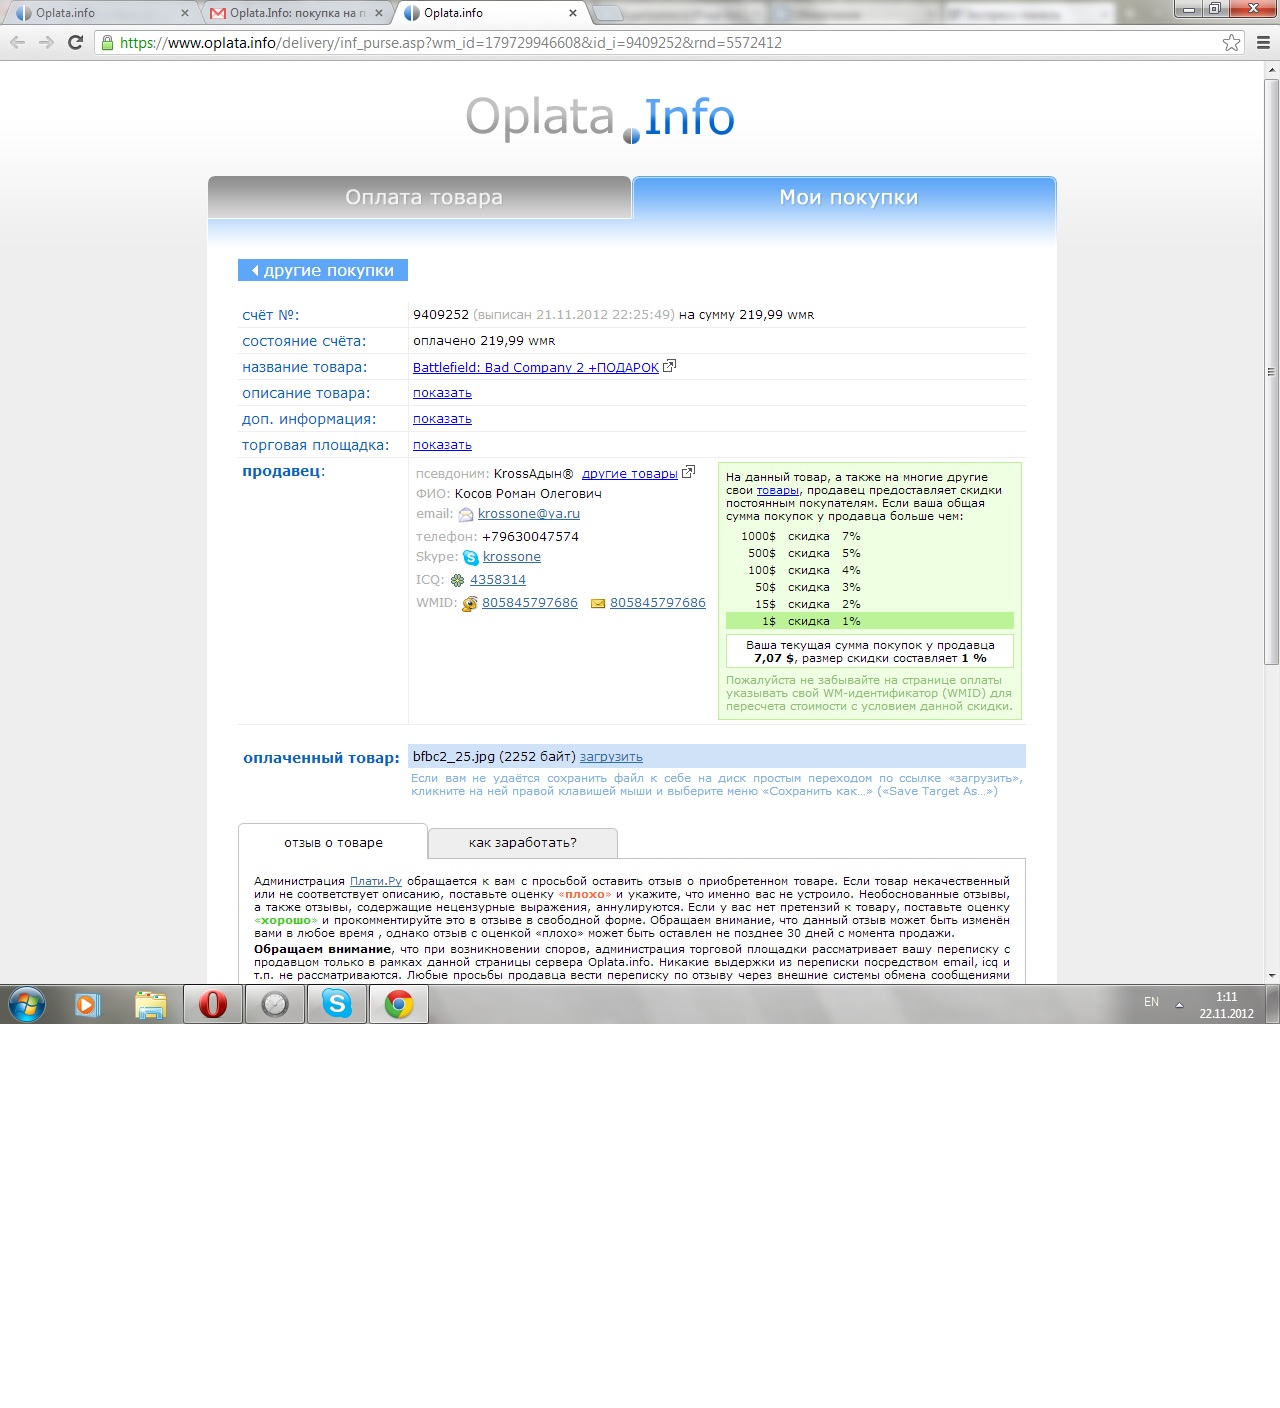The height and width of the screenshot is (1408, 1280).
Task: Click second WMID 805845797686 mail link
Action: click(x=658, y=603)
